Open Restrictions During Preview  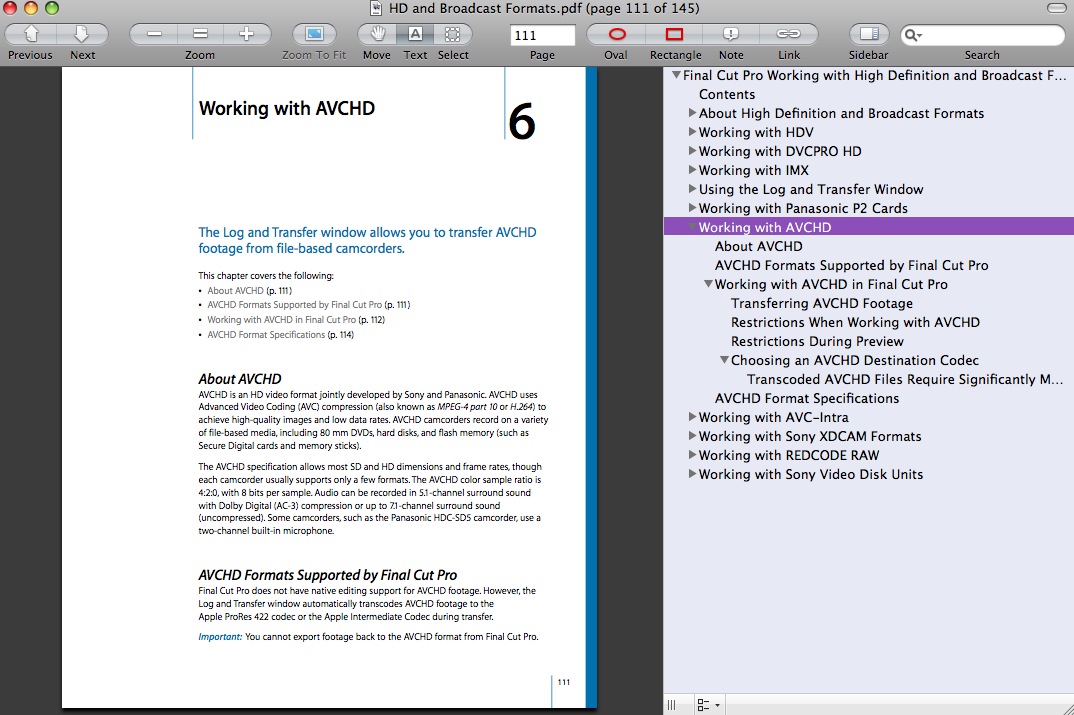click(817, 341)
